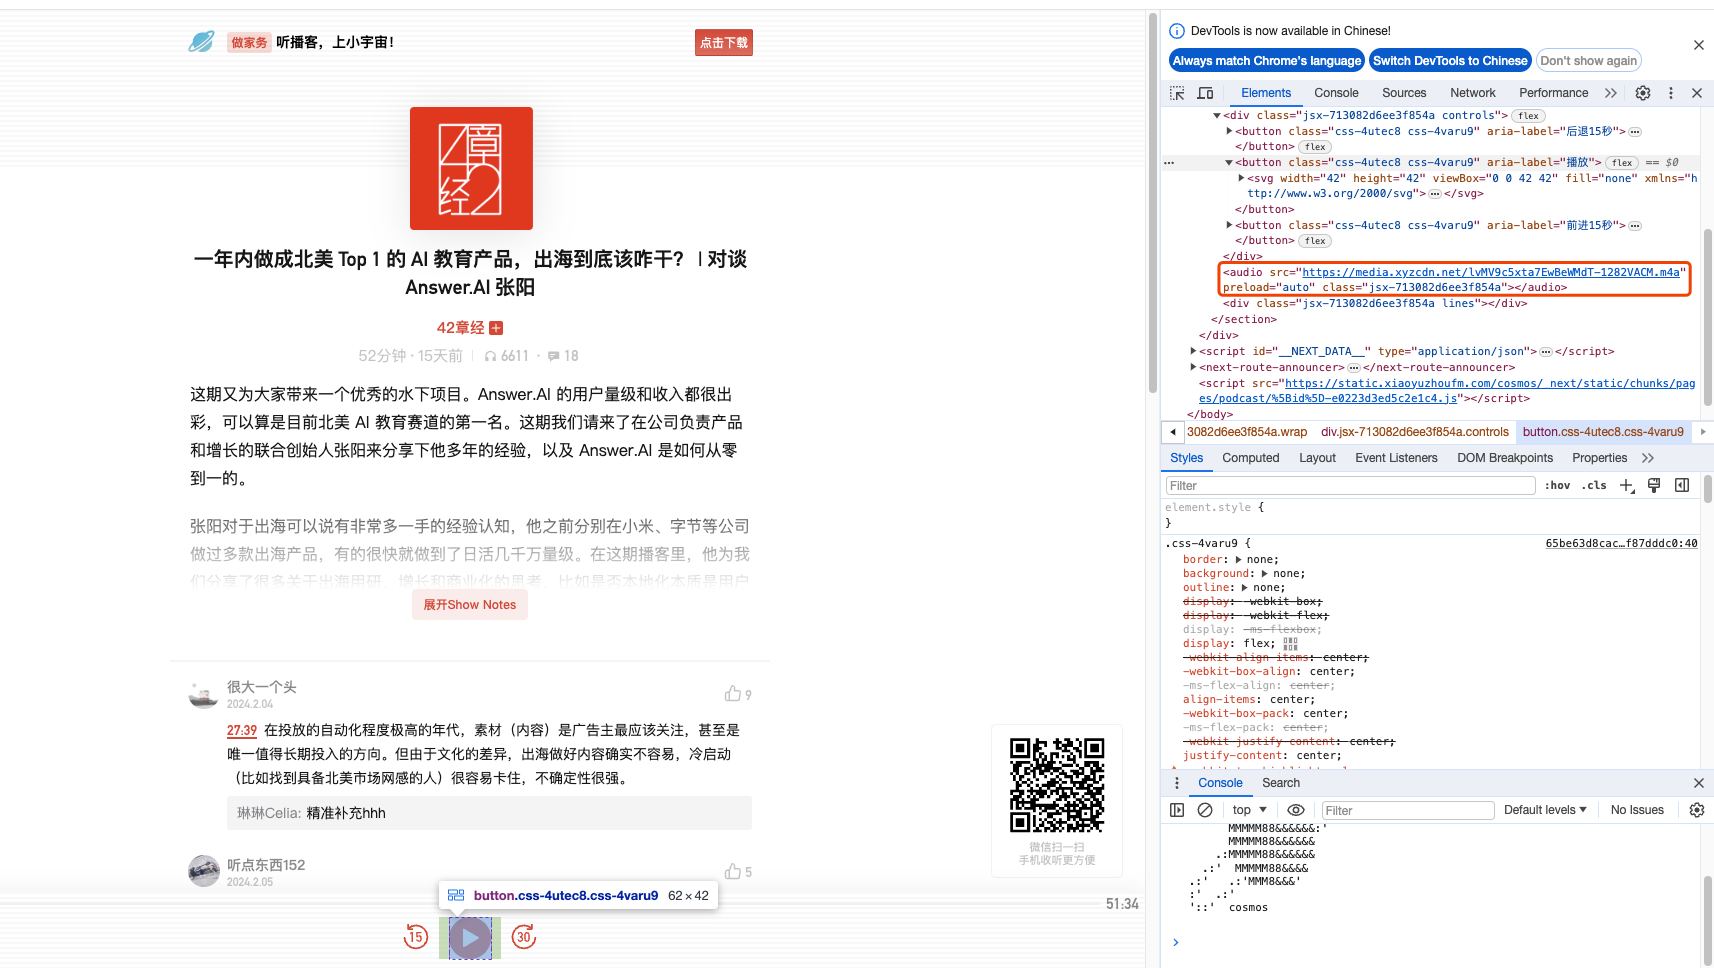The height and width of the screenshot is (968, 1714).
Task: Expand the __NEXT_DATA__ script node
Action: click(x=1194, y=351)
